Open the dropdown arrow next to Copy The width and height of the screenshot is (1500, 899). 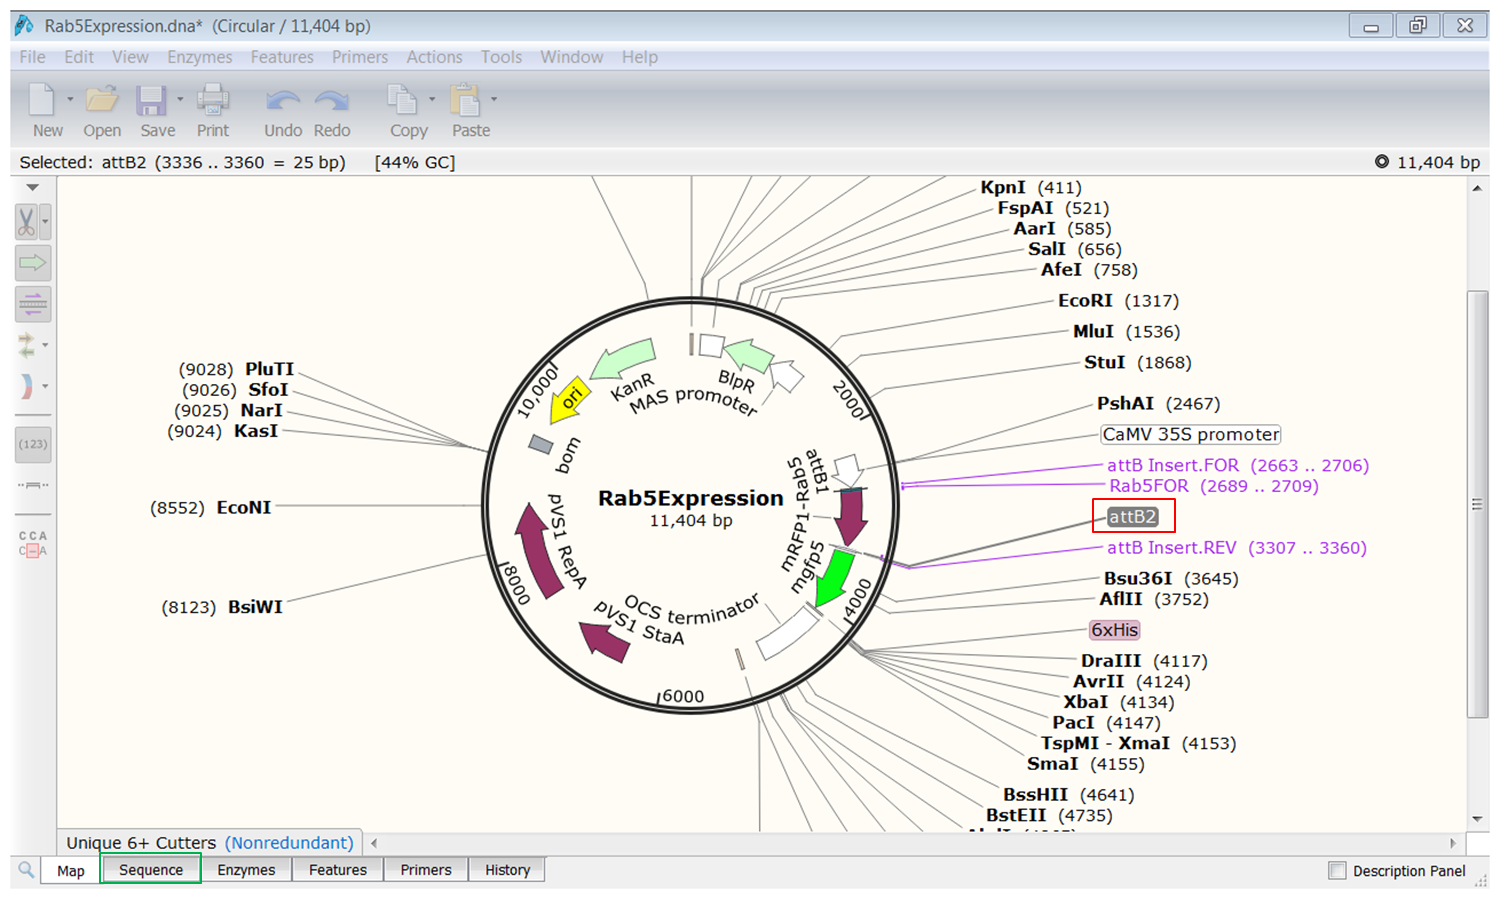pos(432,99)
